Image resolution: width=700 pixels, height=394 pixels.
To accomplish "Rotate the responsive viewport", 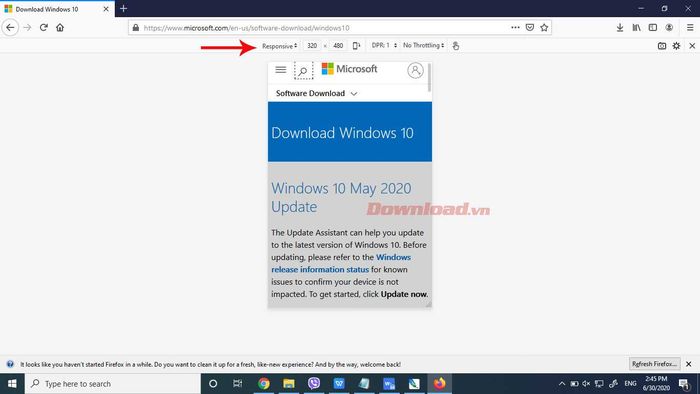I will coord(356,46).
